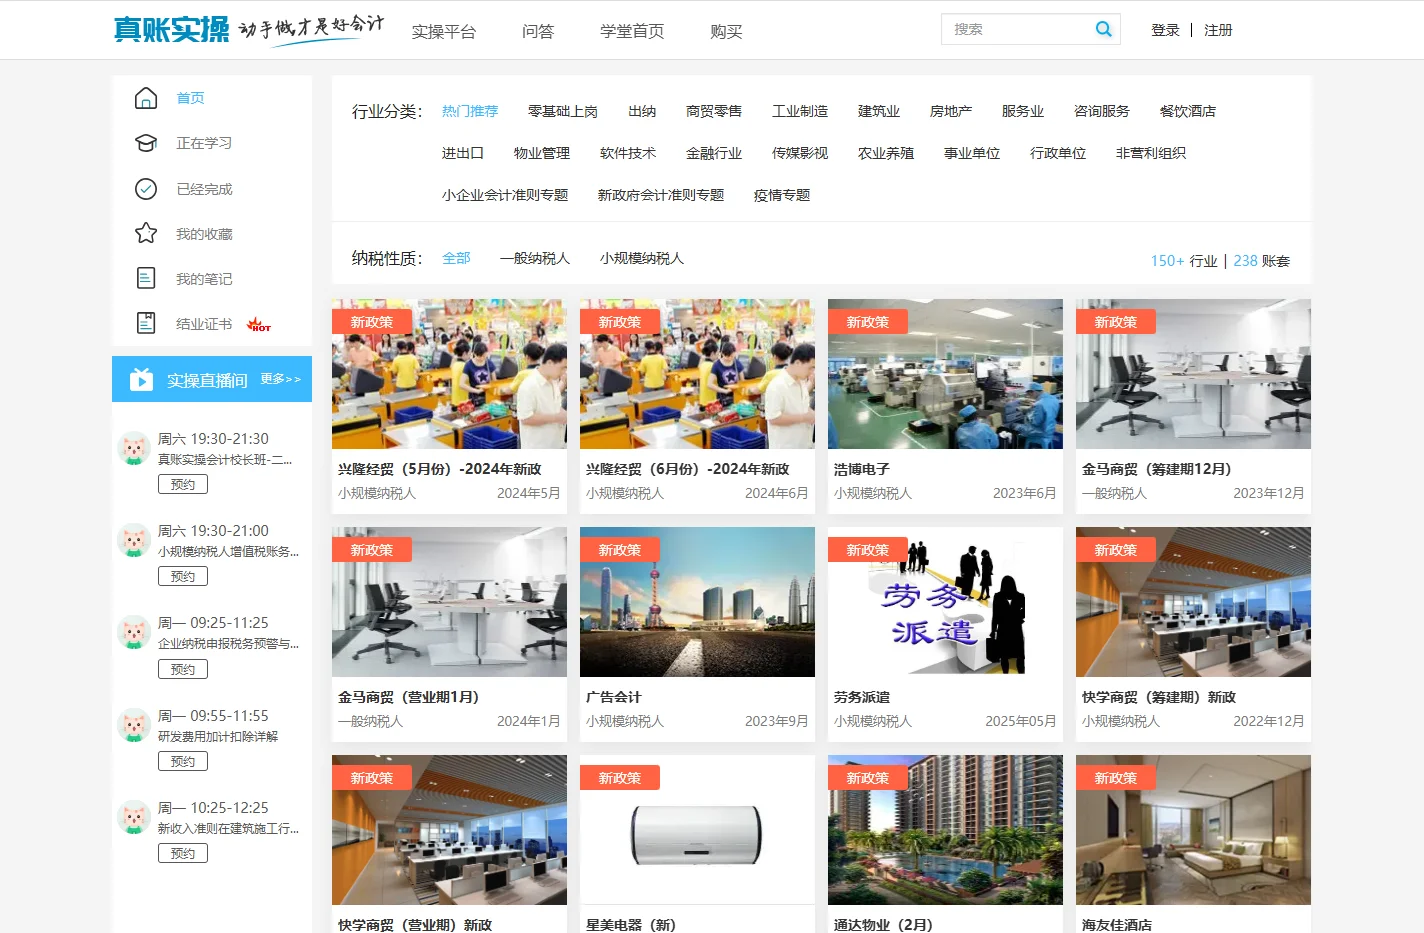Select 事业单位 industry category

(x=972, y=153)
